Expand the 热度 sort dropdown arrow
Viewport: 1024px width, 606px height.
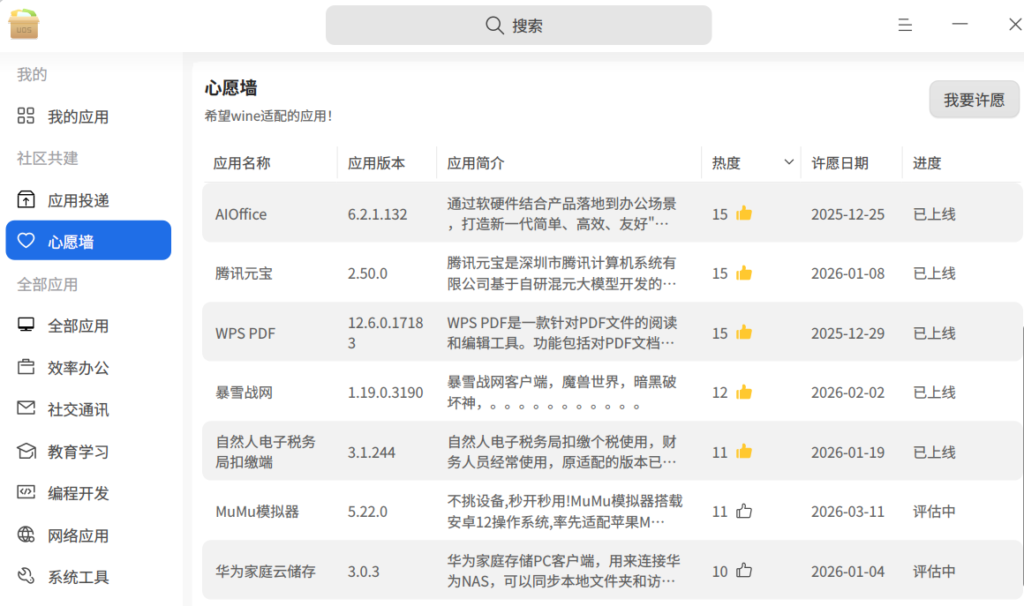coord(789,162)
